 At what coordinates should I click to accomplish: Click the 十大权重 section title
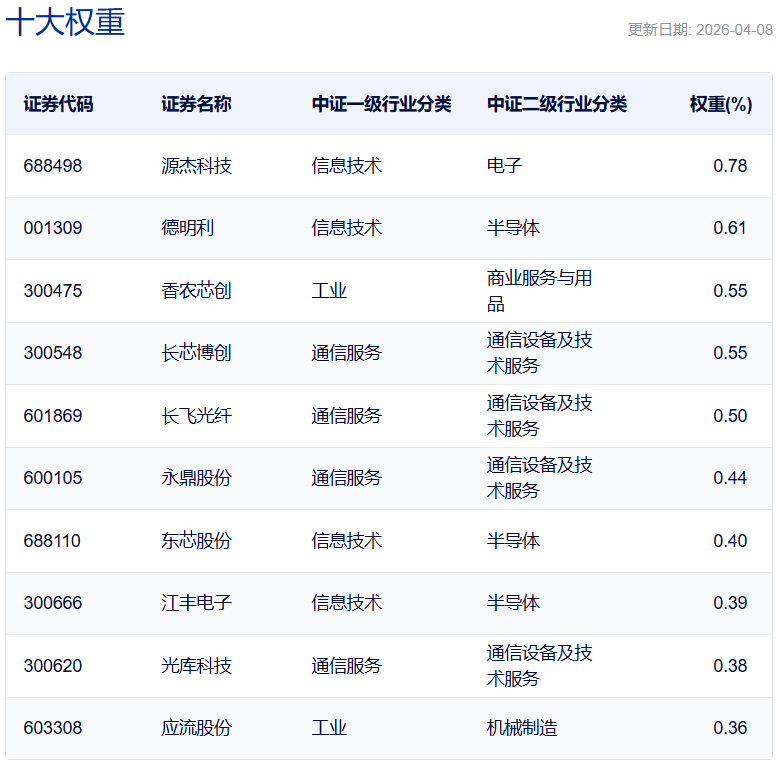(x=66, y=23)
